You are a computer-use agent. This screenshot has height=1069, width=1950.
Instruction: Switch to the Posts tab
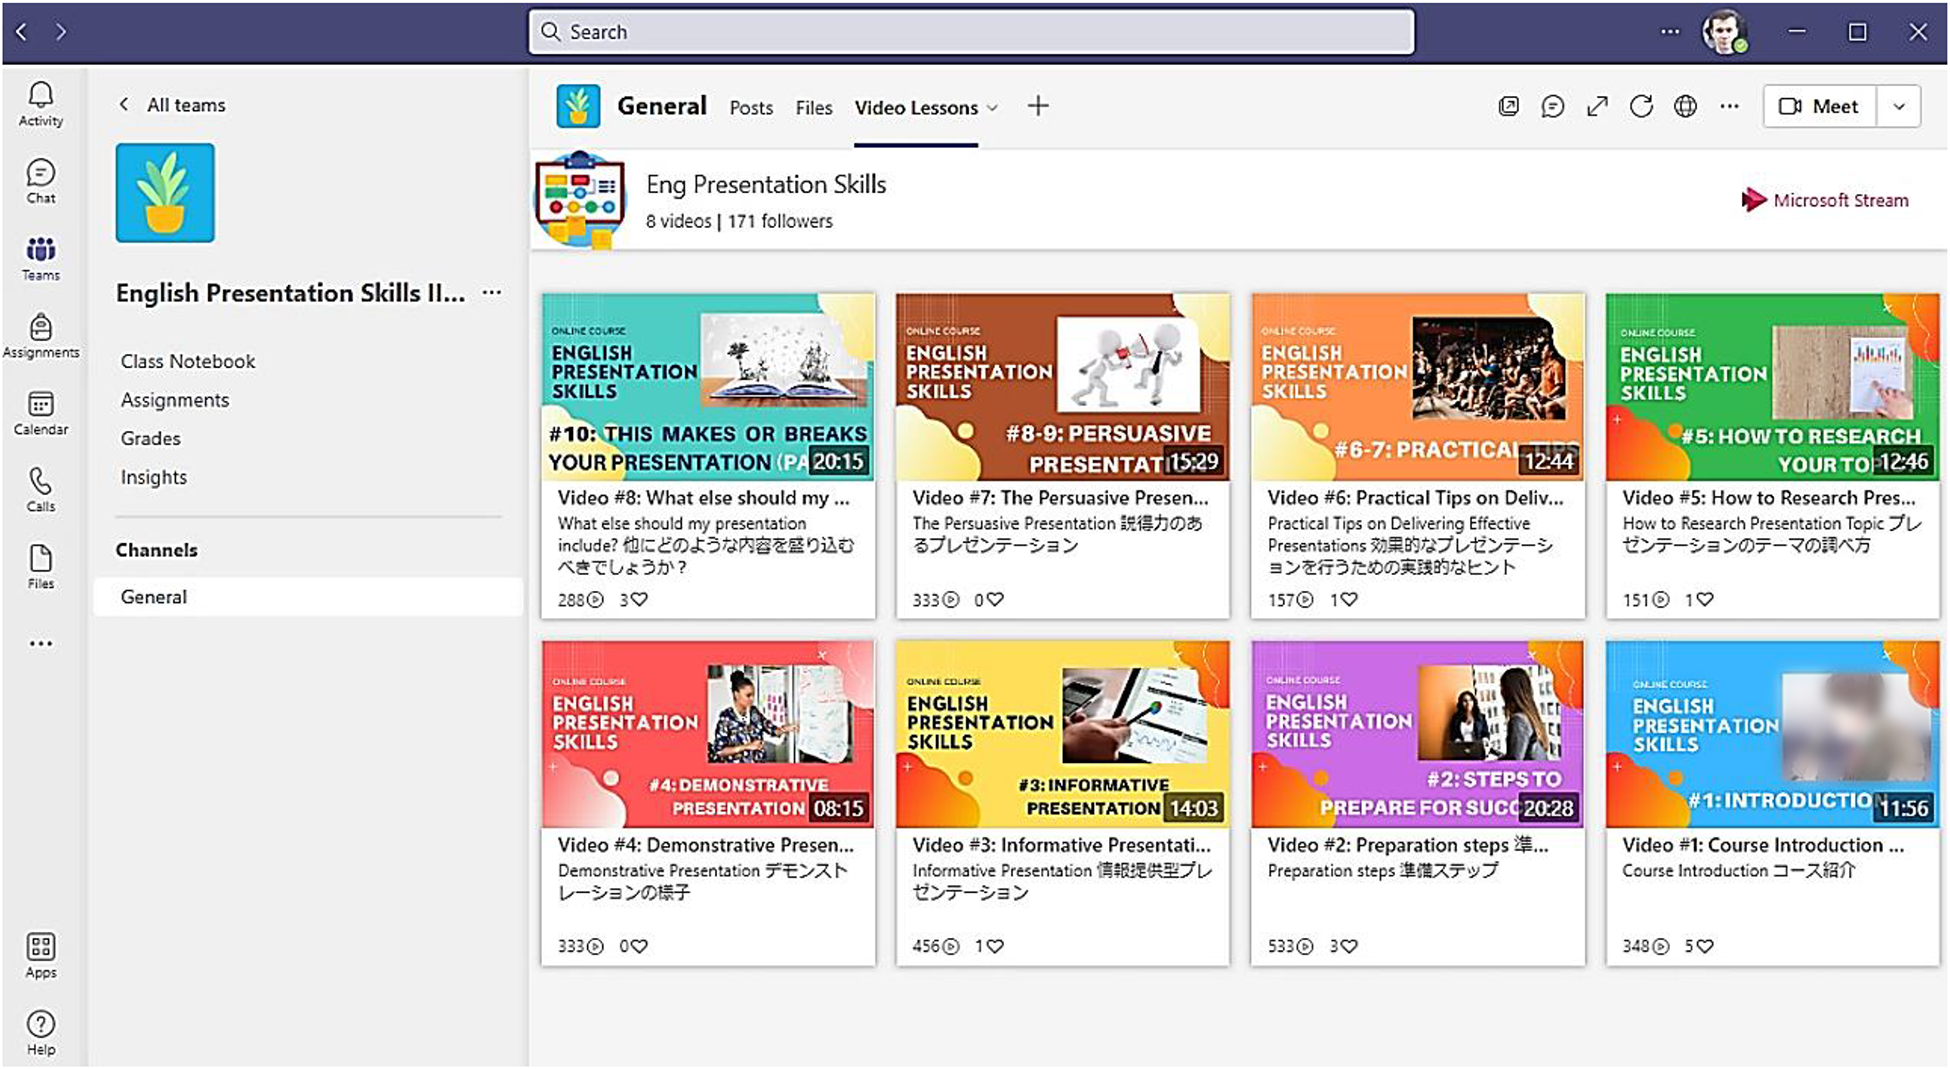[x=751, y=108]
